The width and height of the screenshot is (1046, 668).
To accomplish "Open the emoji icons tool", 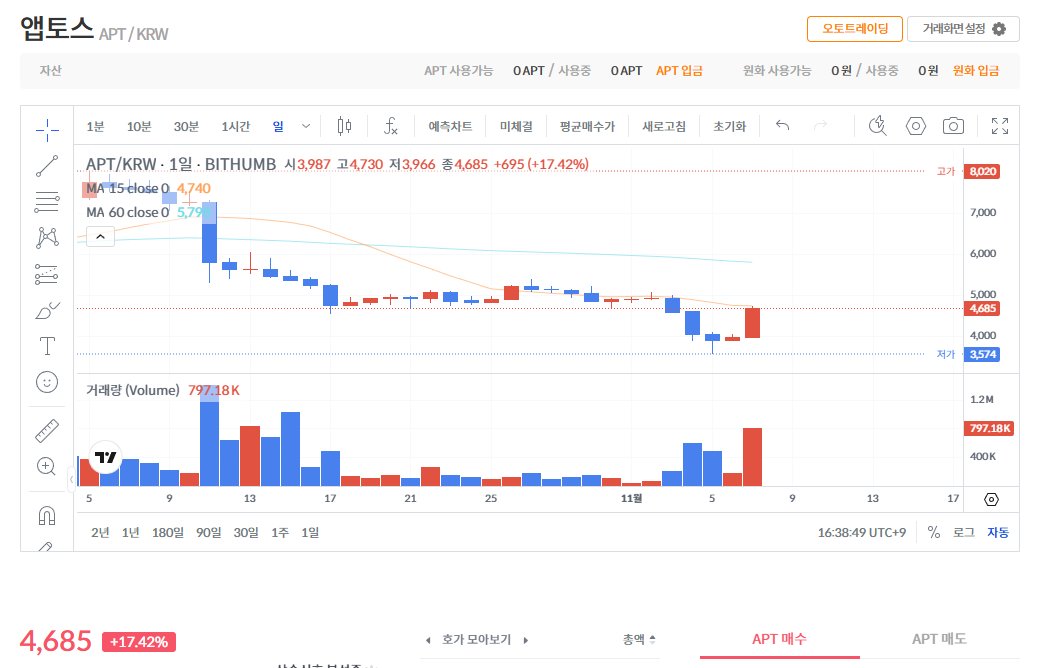I will [47, 382].
